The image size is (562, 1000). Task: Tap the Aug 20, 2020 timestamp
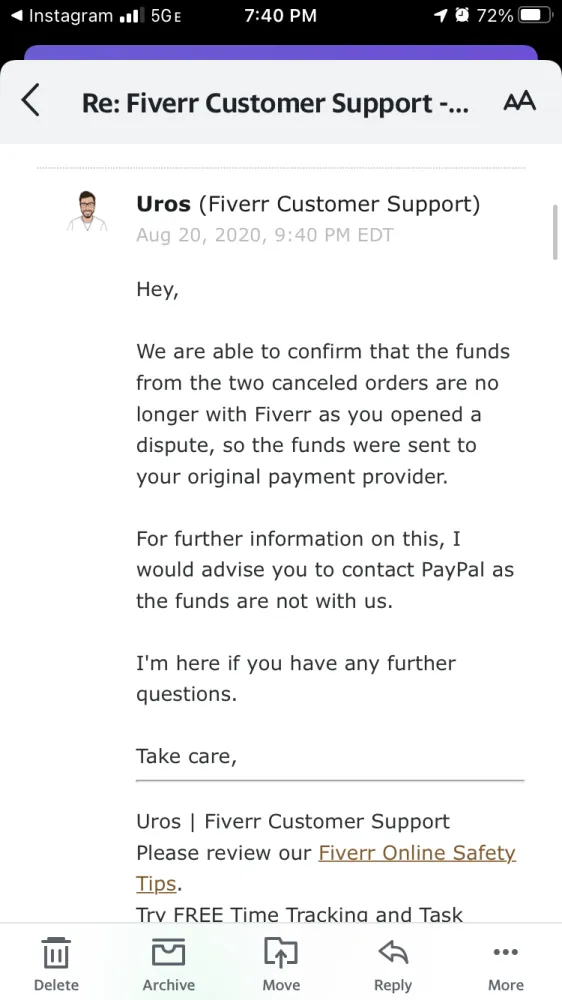265,235
